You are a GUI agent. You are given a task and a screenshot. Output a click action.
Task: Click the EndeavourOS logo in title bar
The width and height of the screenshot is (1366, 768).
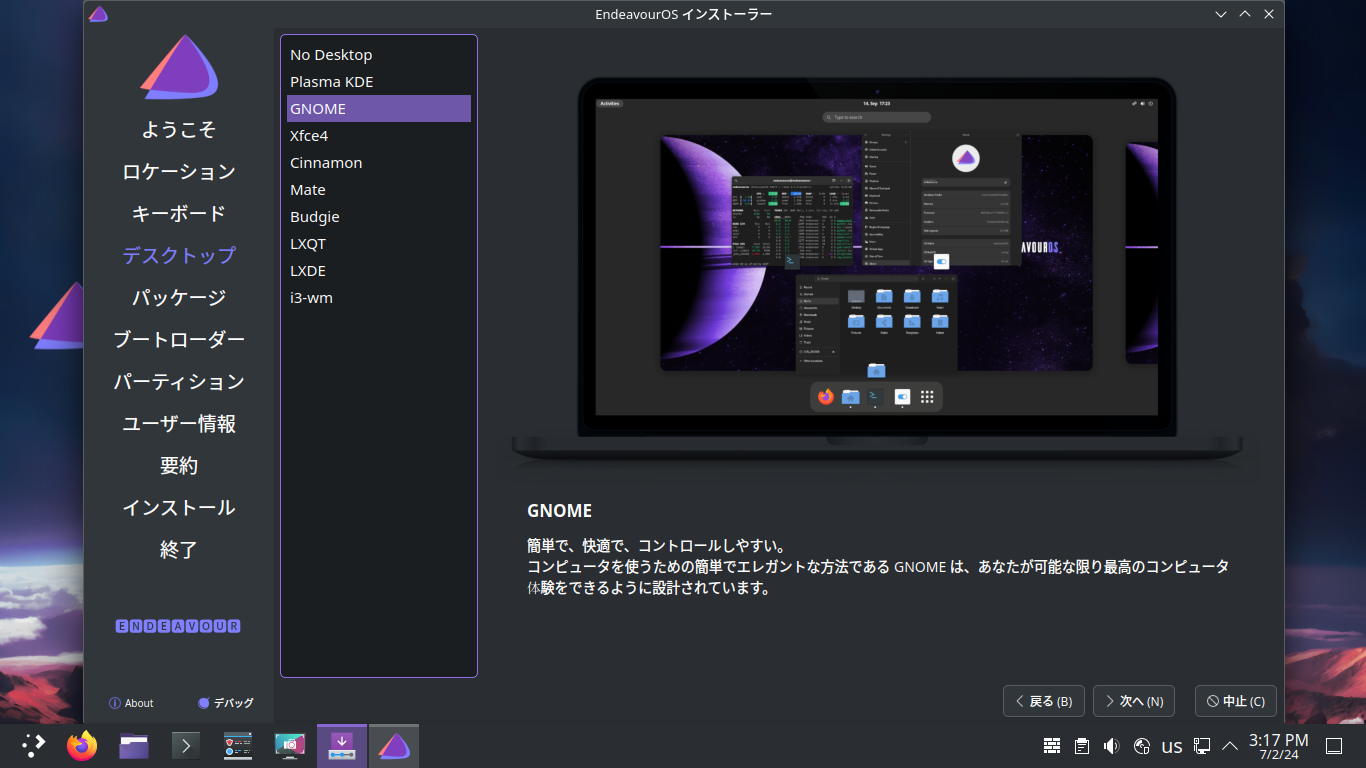coord(98,14)
